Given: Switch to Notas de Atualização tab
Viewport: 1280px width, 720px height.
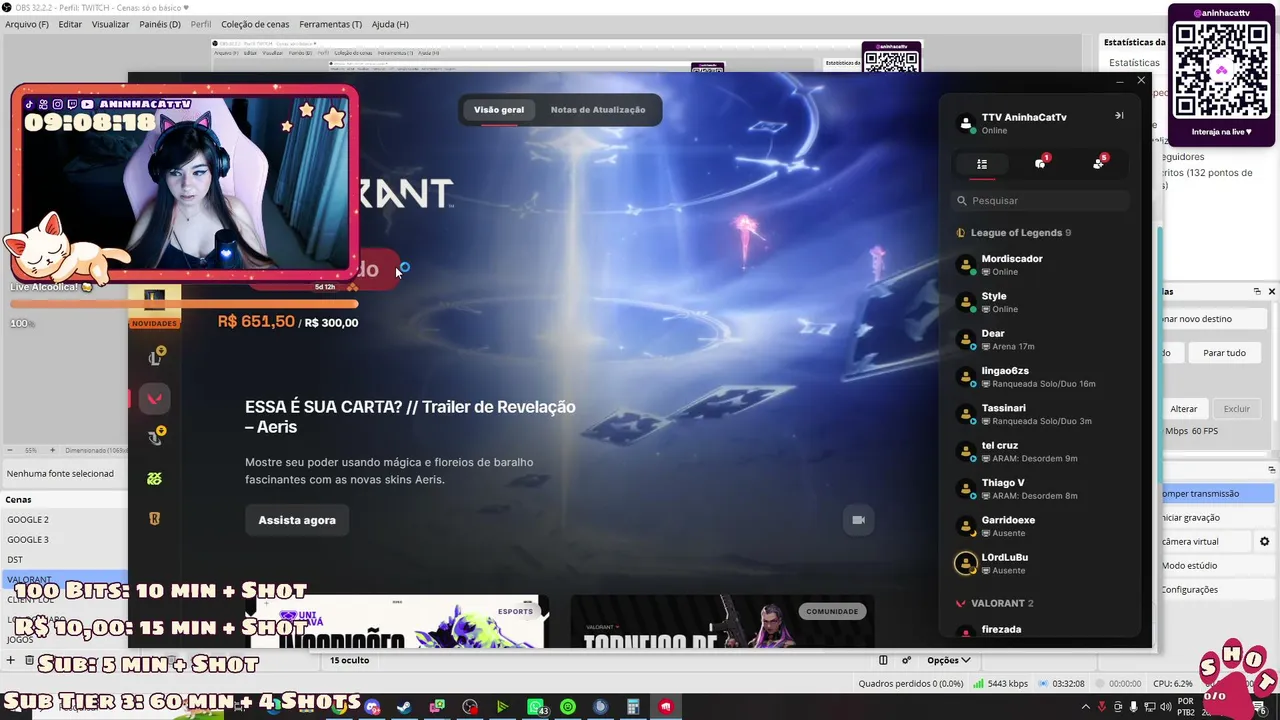Looking at the screenshot, I should coord(598,110).
